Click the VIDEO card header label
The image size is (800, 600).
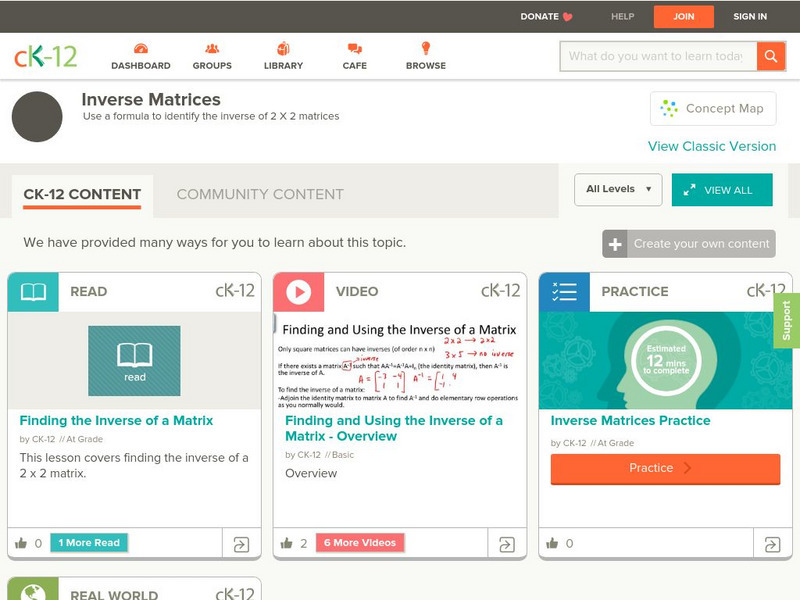[357, 292]
